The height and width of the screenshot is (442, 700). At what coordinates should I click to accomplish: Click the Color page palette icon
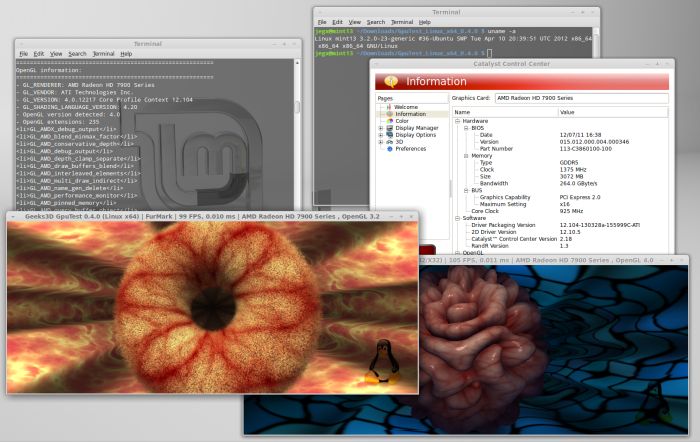pyautogui.click(x=390, y=121)
